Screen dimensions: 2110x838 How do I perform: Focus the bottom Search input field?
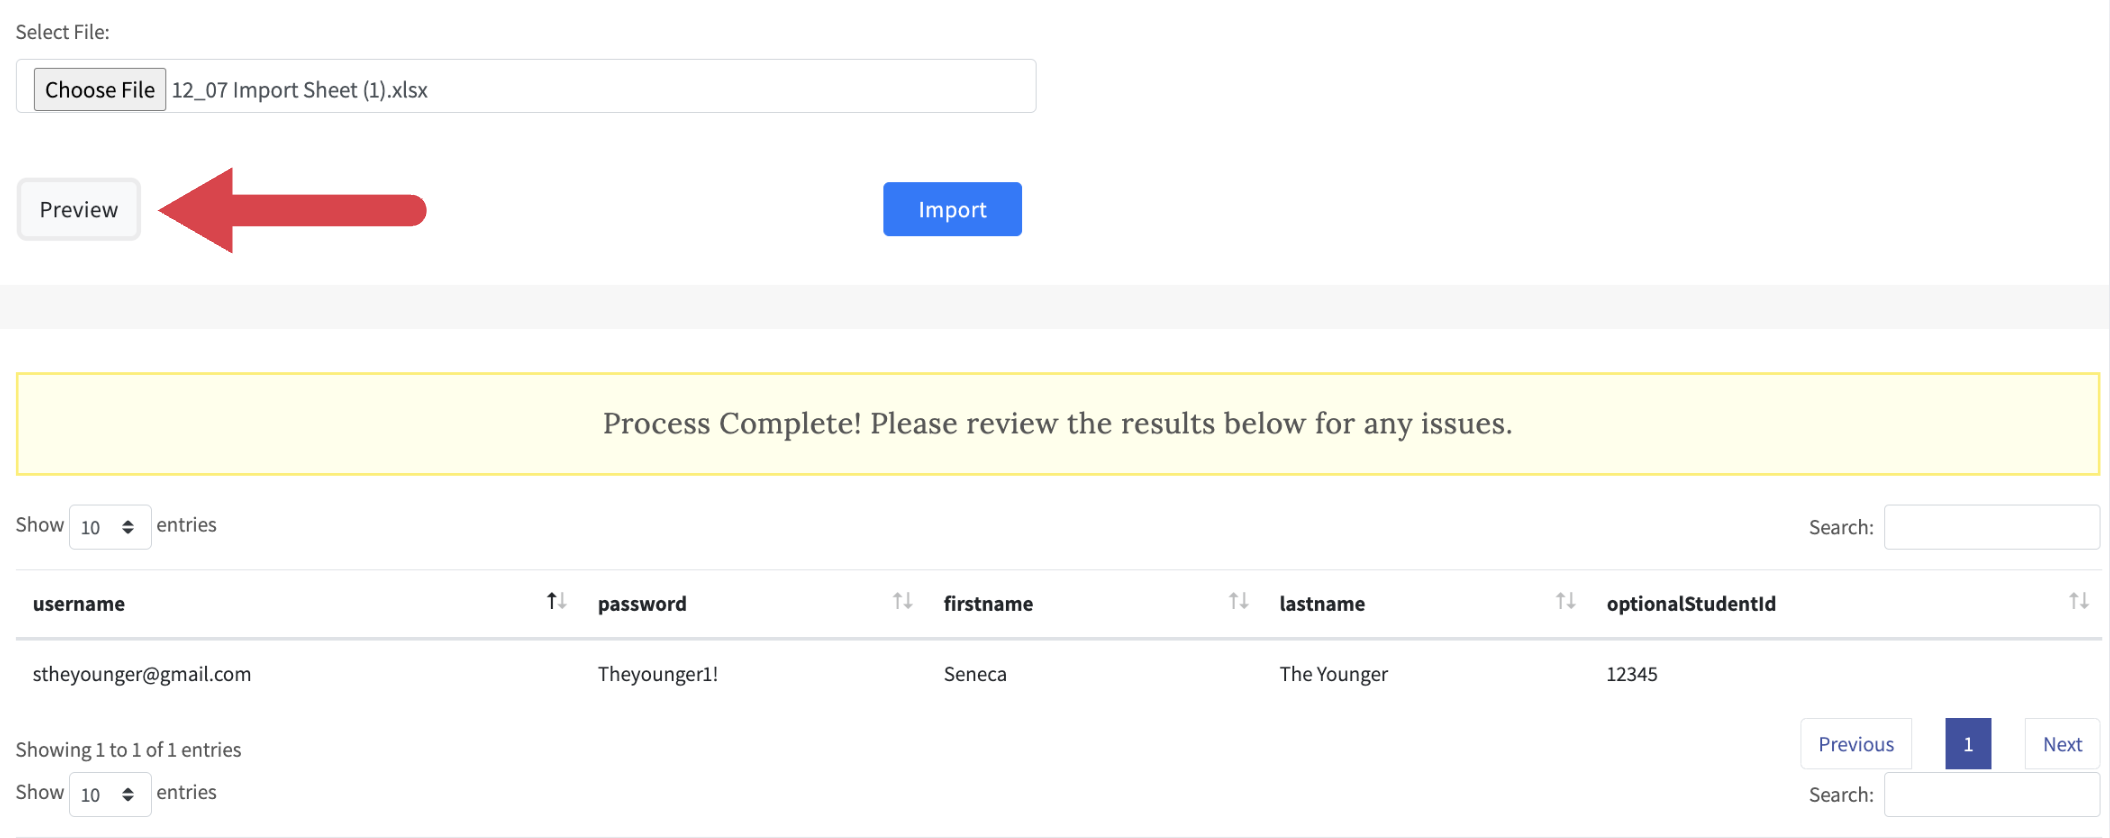click(x=1991, y=795)
